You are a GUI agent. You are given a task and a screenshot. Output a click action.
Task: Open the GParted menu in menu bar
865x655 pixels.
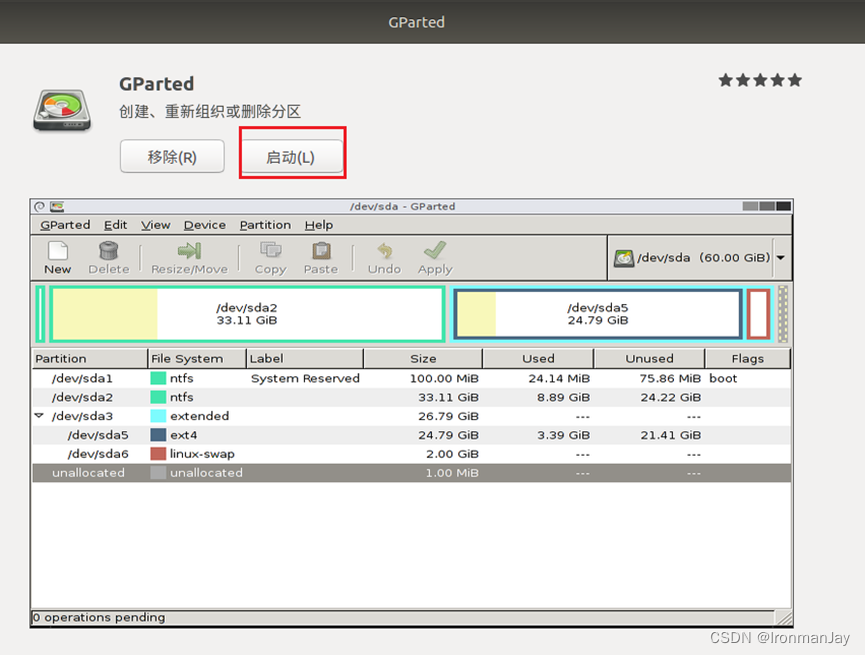tap(65, 225)
